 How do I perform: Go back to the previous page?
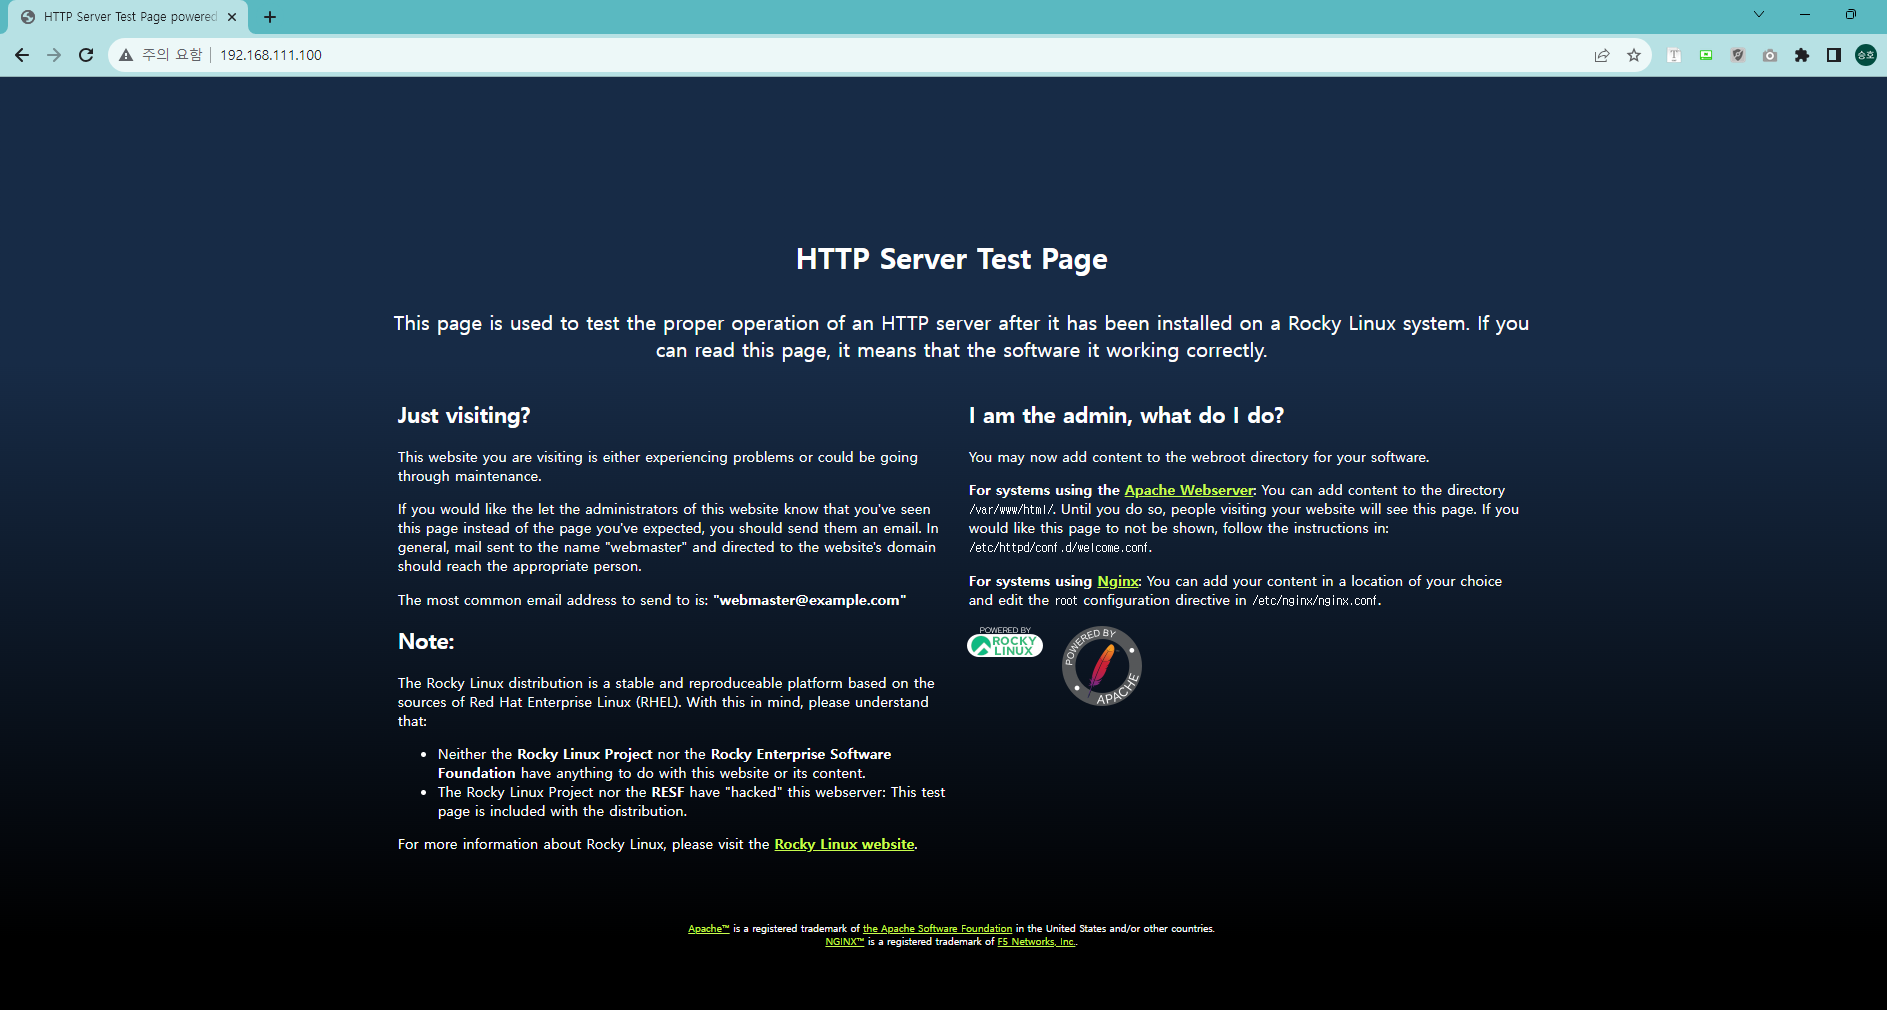[22, 55]
